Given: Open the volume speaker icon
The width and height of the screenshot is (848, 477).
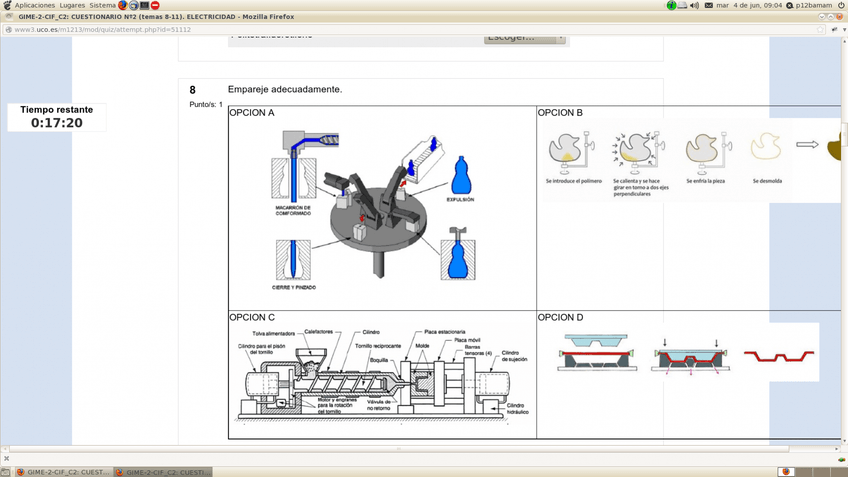Looking at the screenshot, I should (x=695, y=5).
